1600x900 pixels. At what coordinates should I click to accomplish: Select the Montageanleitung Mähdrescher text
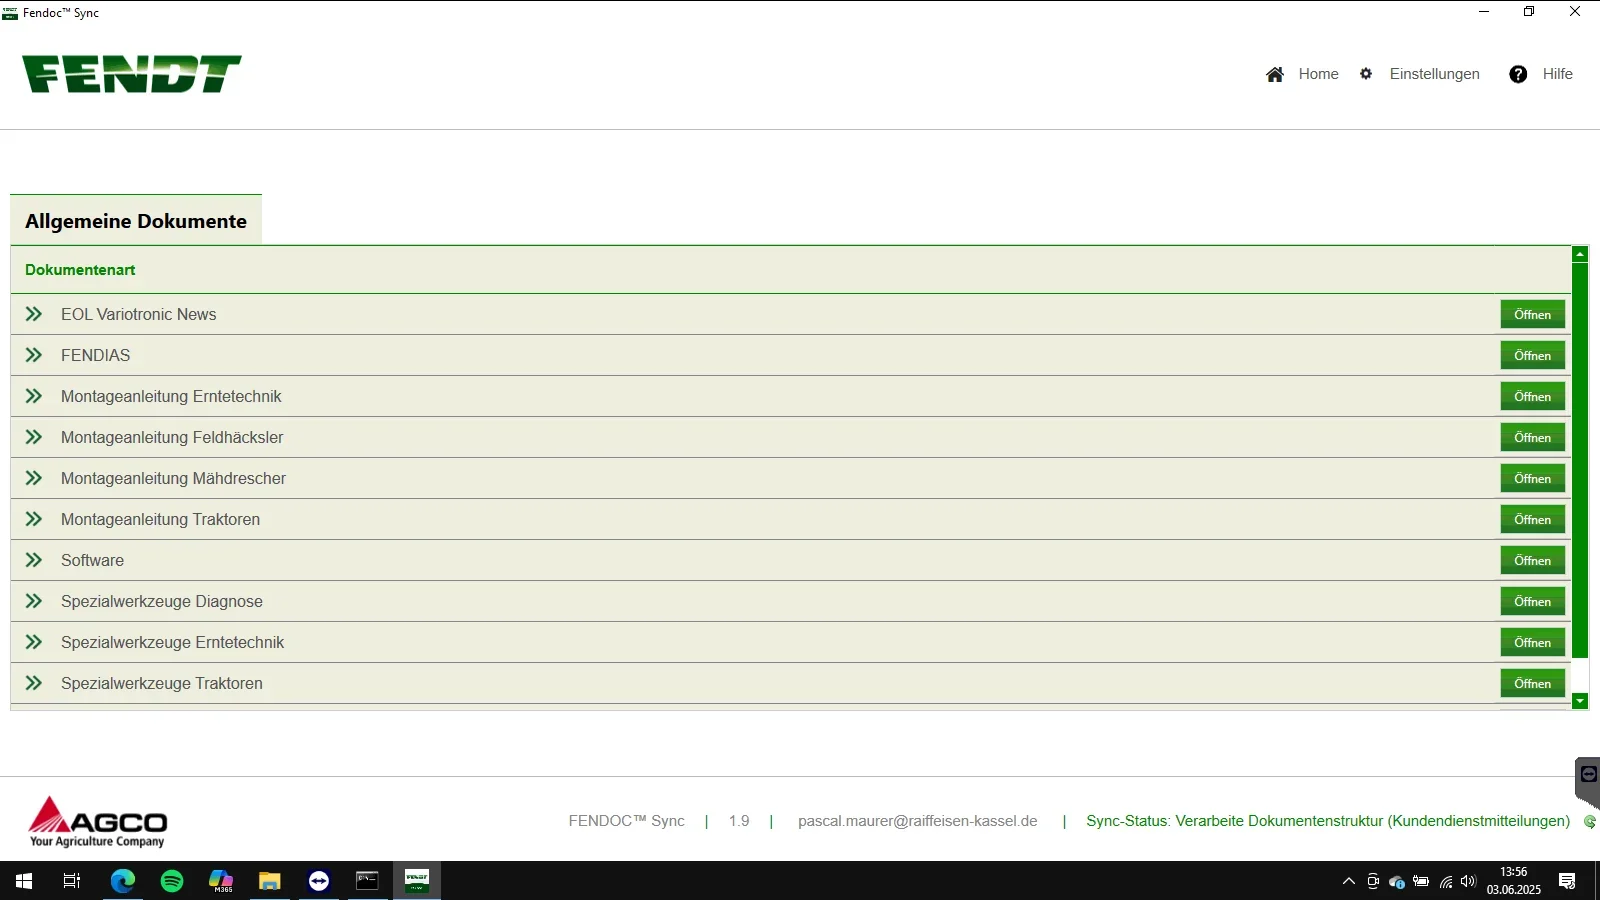[x=173, y=478]
